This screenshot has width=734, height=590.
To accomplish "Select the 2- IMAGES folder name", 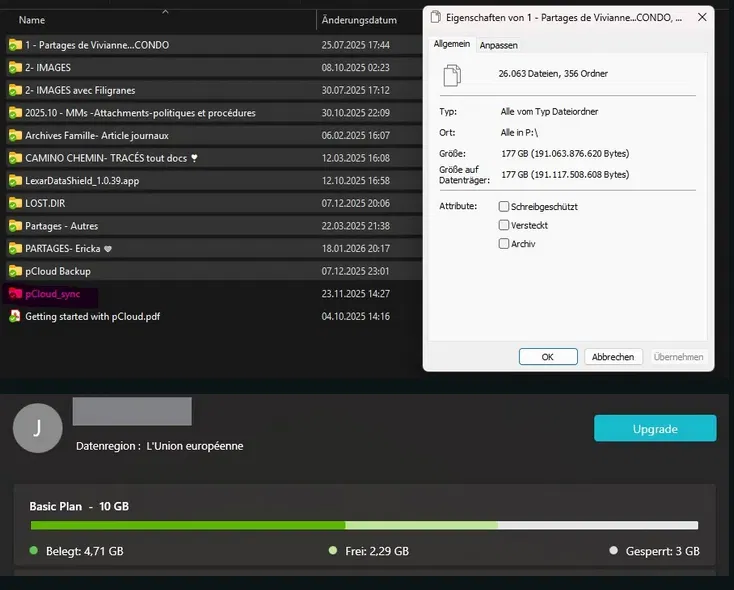I will 48,67.
